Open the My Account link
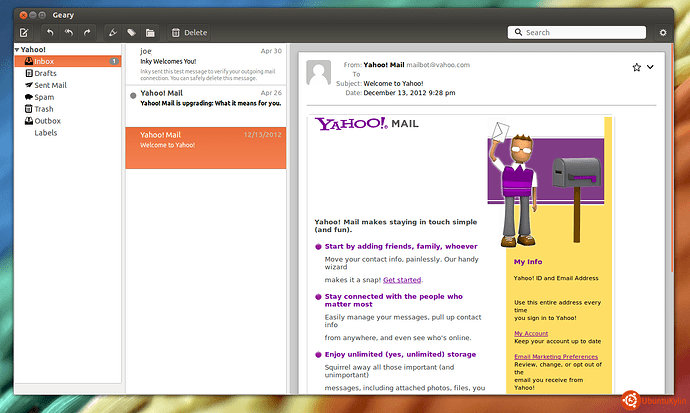 tap(530, 333)
